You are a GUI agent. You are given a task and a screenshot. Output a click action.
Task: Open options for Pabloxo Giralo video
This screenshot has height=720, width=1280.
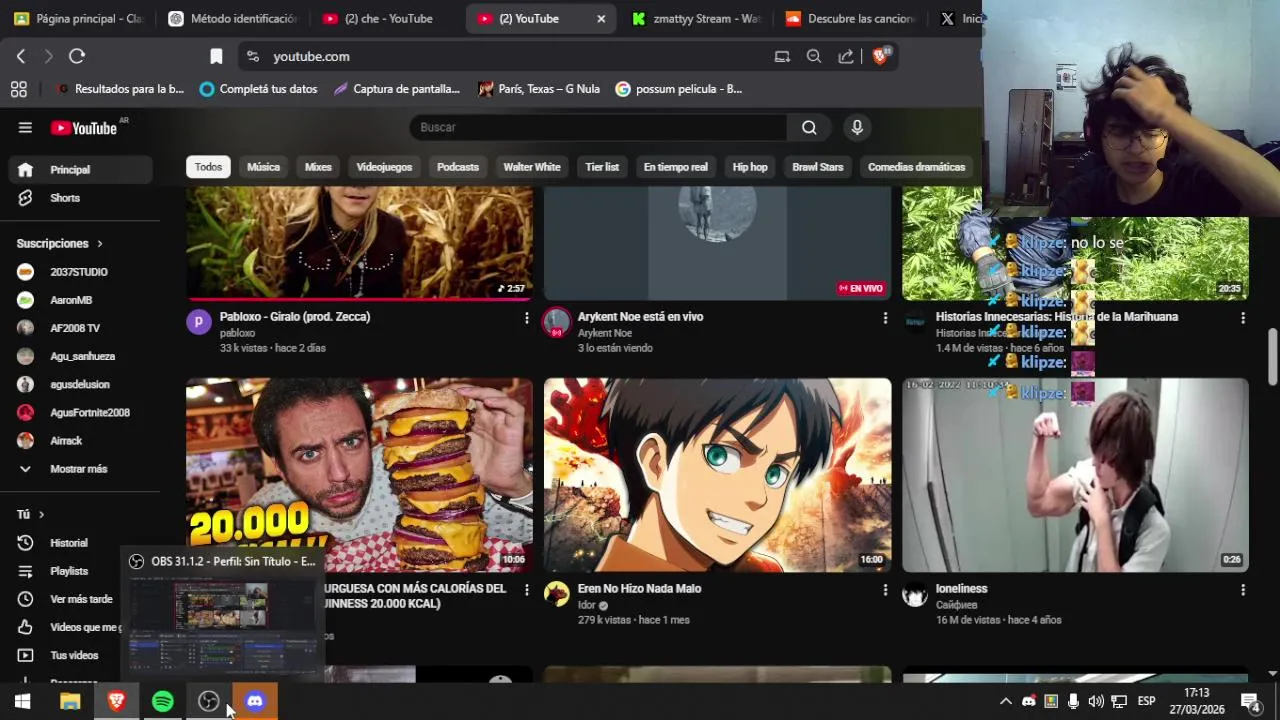click(x=526, y=318)
